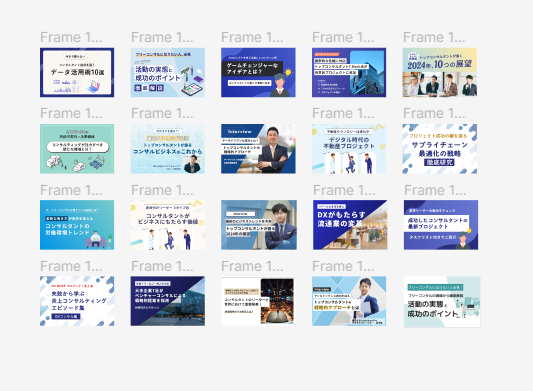Open the ゲームチェンジャーなアイデアとは thumbnail

pyautogui.click(x=258, y=72)
